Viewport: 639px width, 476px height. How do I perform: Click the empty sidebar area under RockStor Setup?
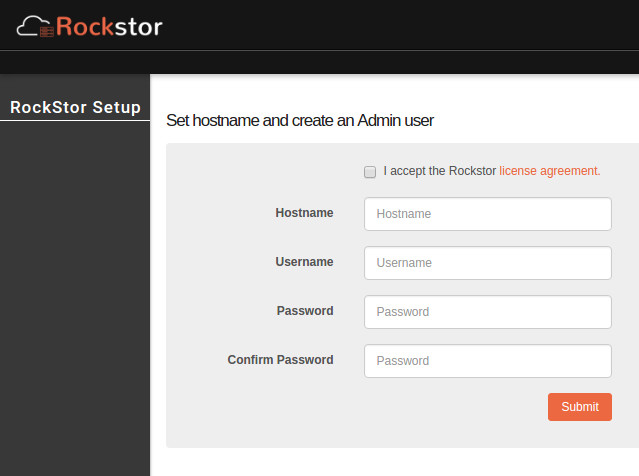click(x=75, y=298)
